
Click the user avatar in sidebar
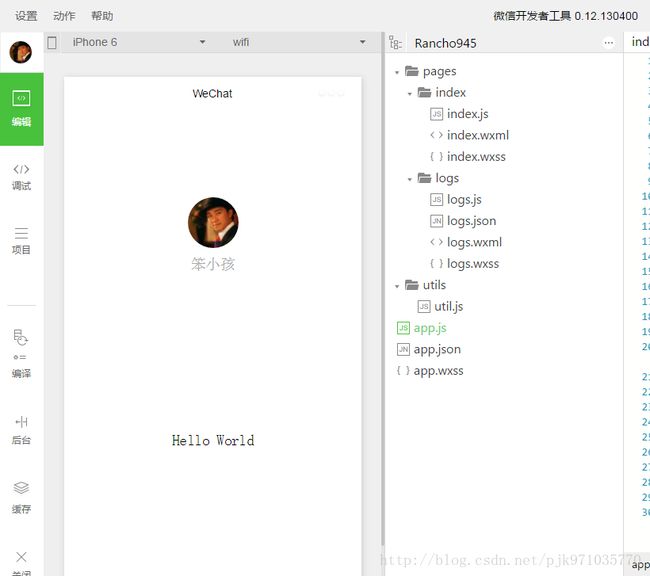pos(21,52)
